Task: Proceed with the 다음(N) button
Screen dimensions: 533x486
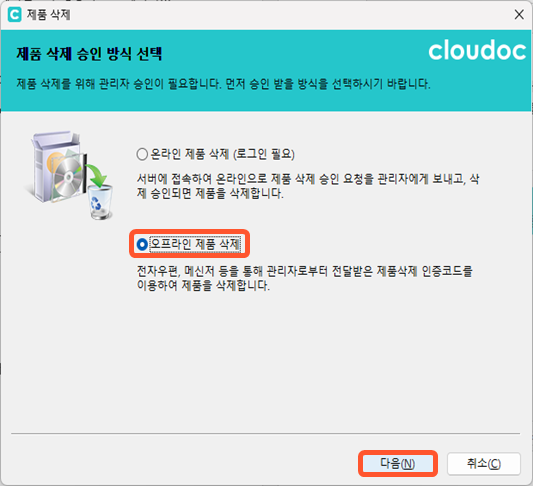Action: coord(398,464)
